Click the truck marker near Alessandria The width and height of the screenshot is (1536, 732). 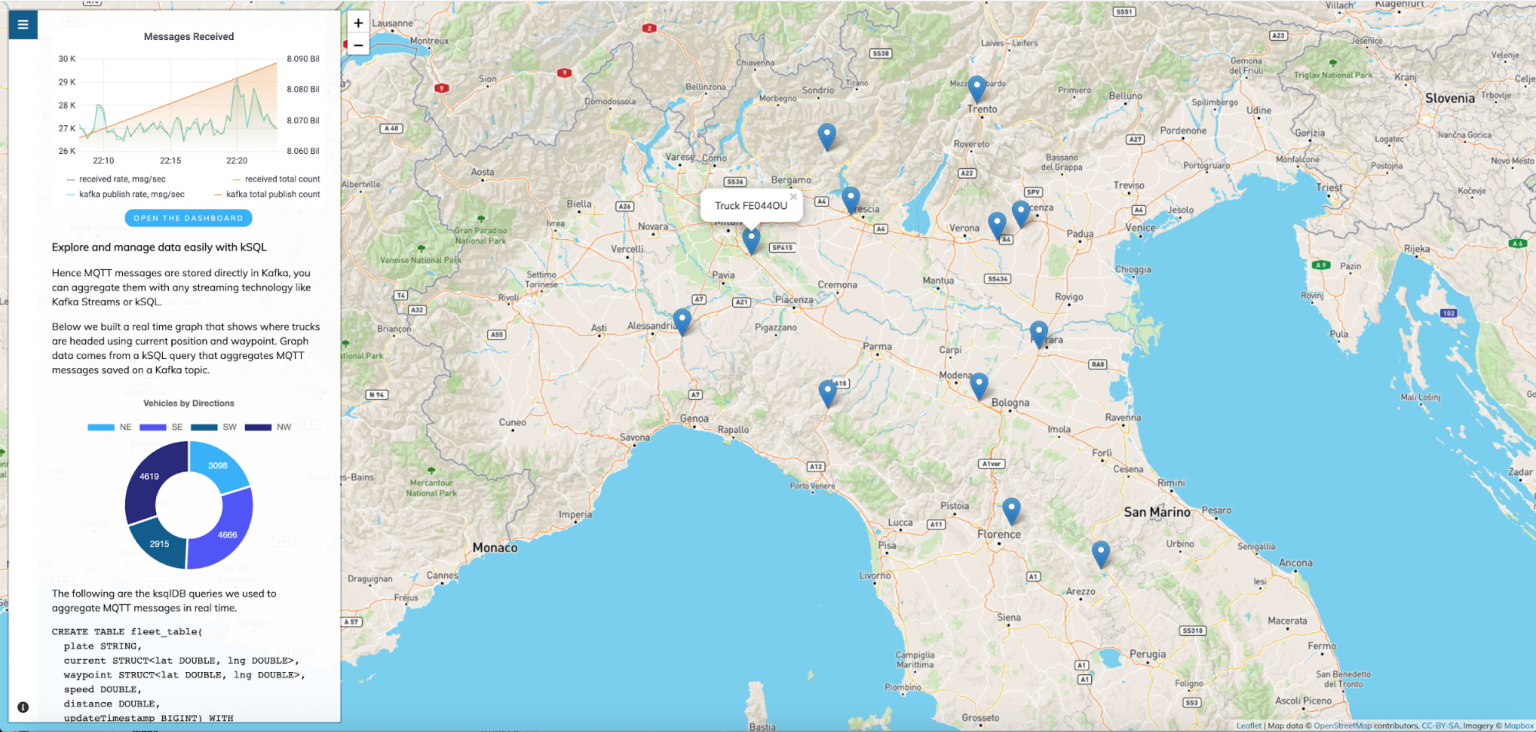coord(682,320)
